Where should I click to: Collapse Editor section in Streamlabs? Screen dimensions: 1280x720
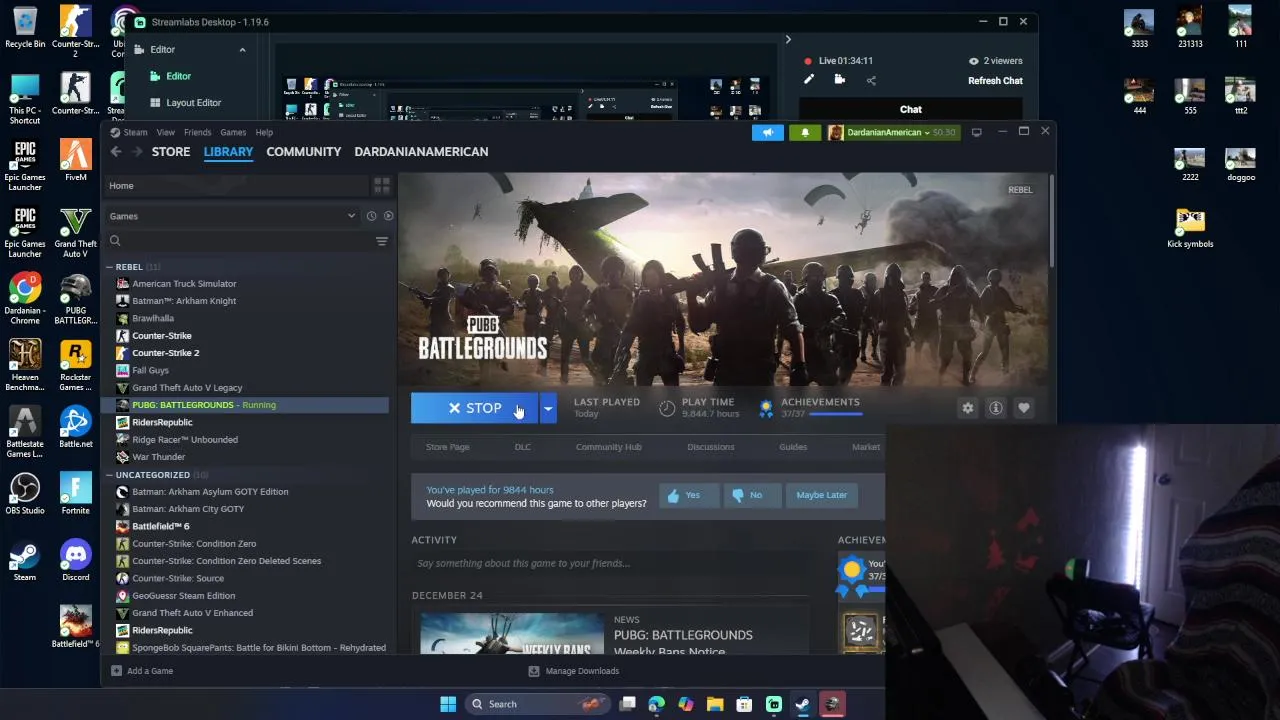(242, 50)
